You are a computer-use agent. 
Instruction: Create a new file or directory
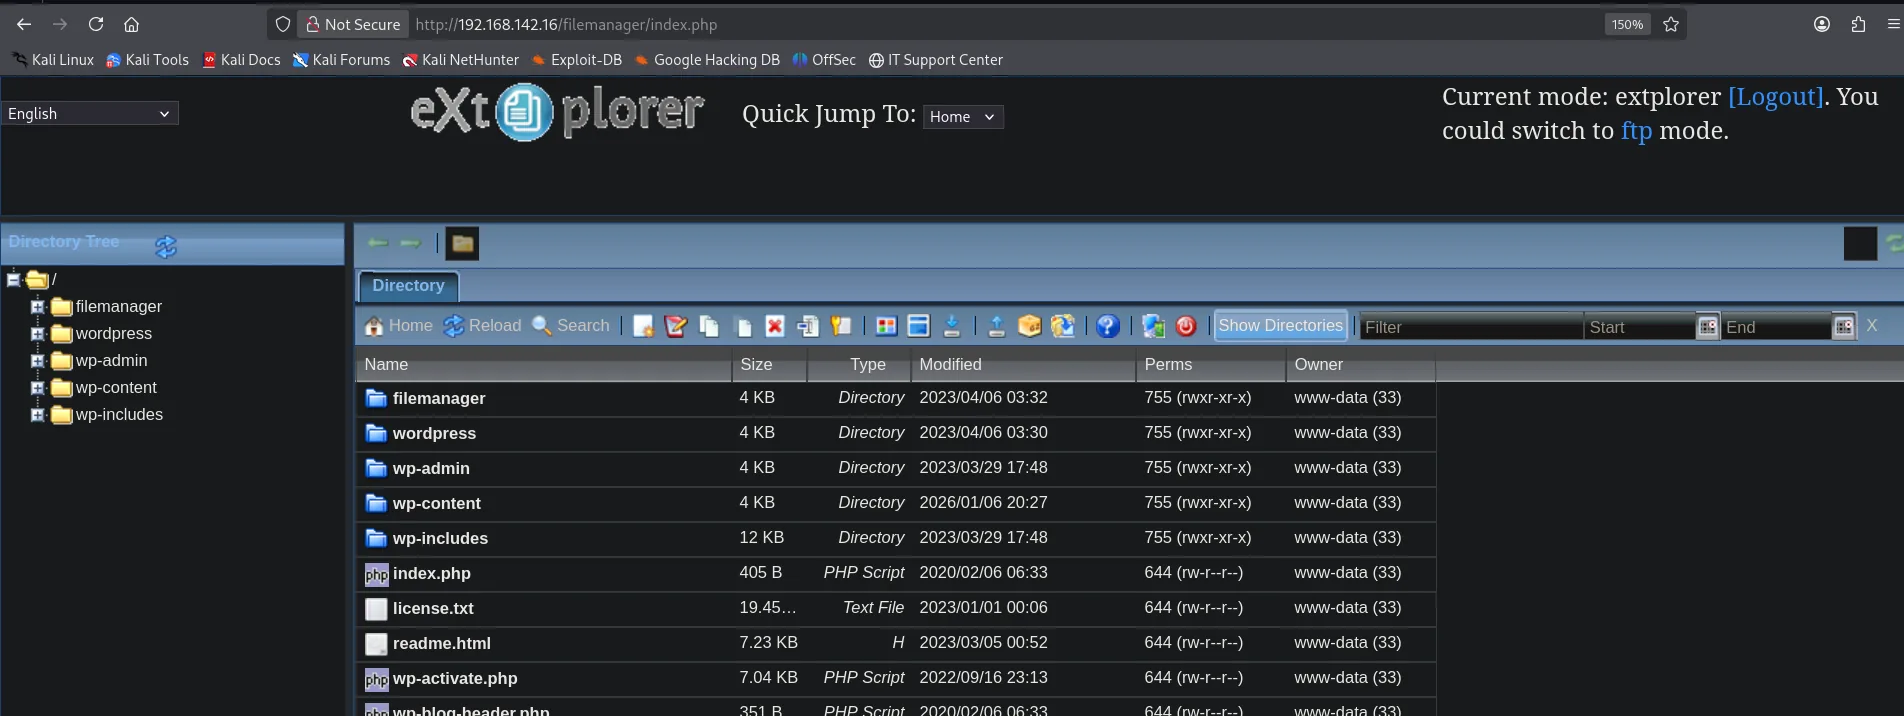click(x=643, y=326)
